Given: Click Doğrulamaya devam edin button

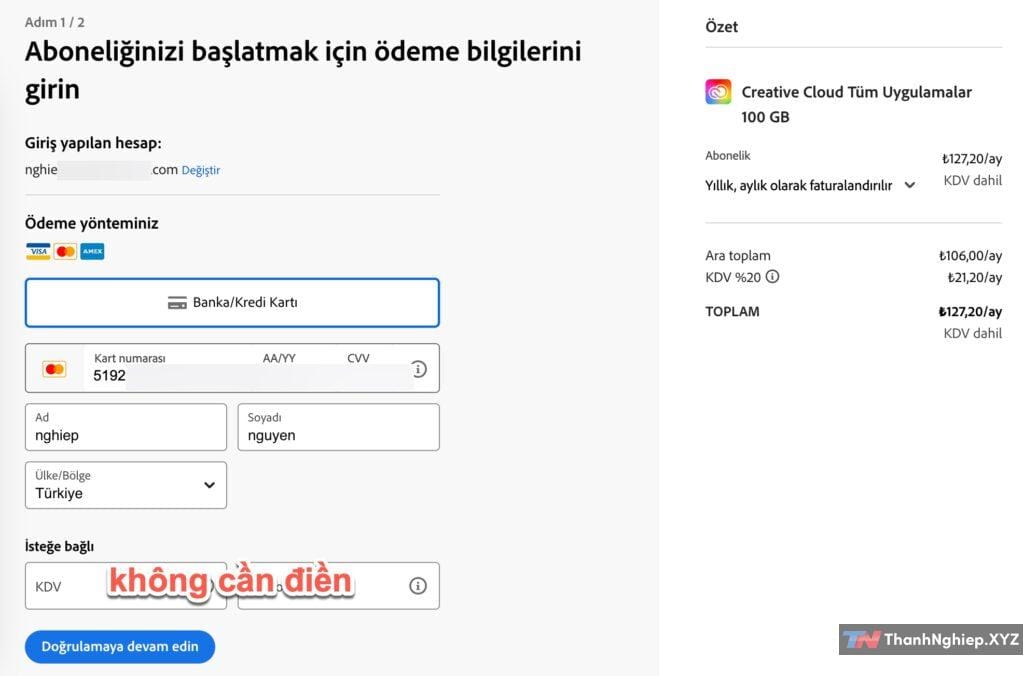Looking at the screenshot, I should pyautogui.click(x=120, y=647).
